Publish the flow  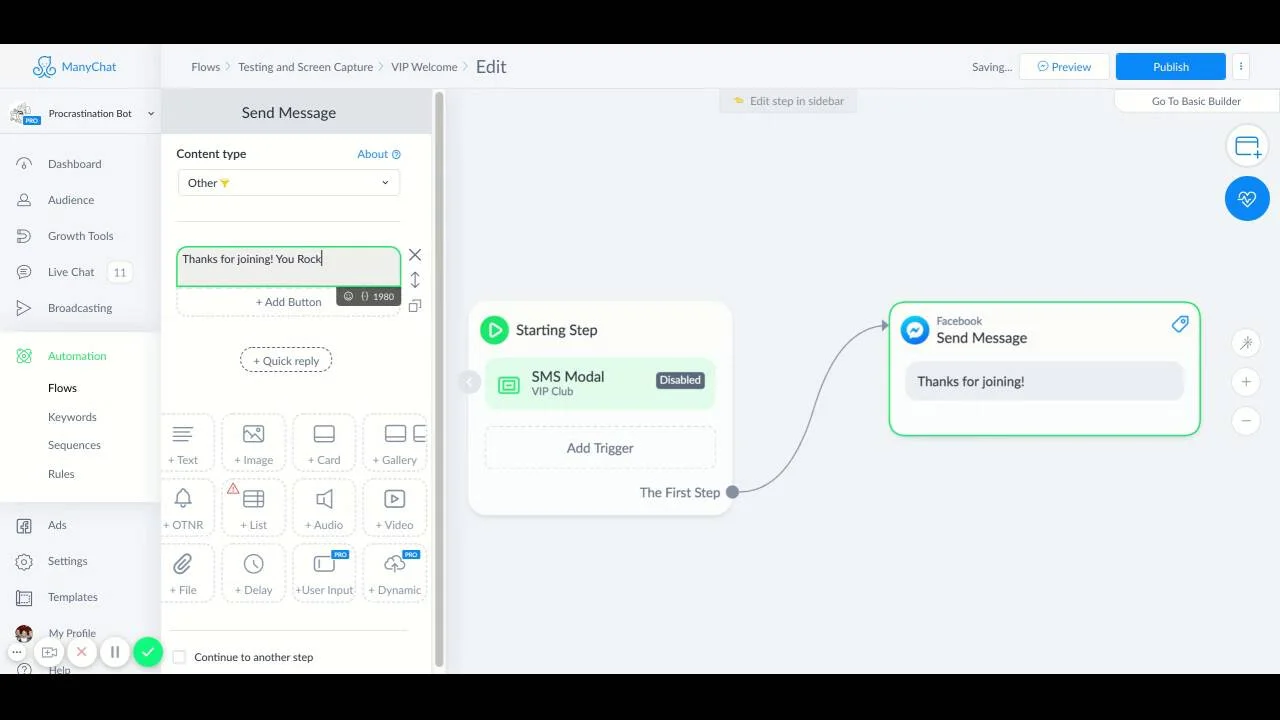[1171, 67]
